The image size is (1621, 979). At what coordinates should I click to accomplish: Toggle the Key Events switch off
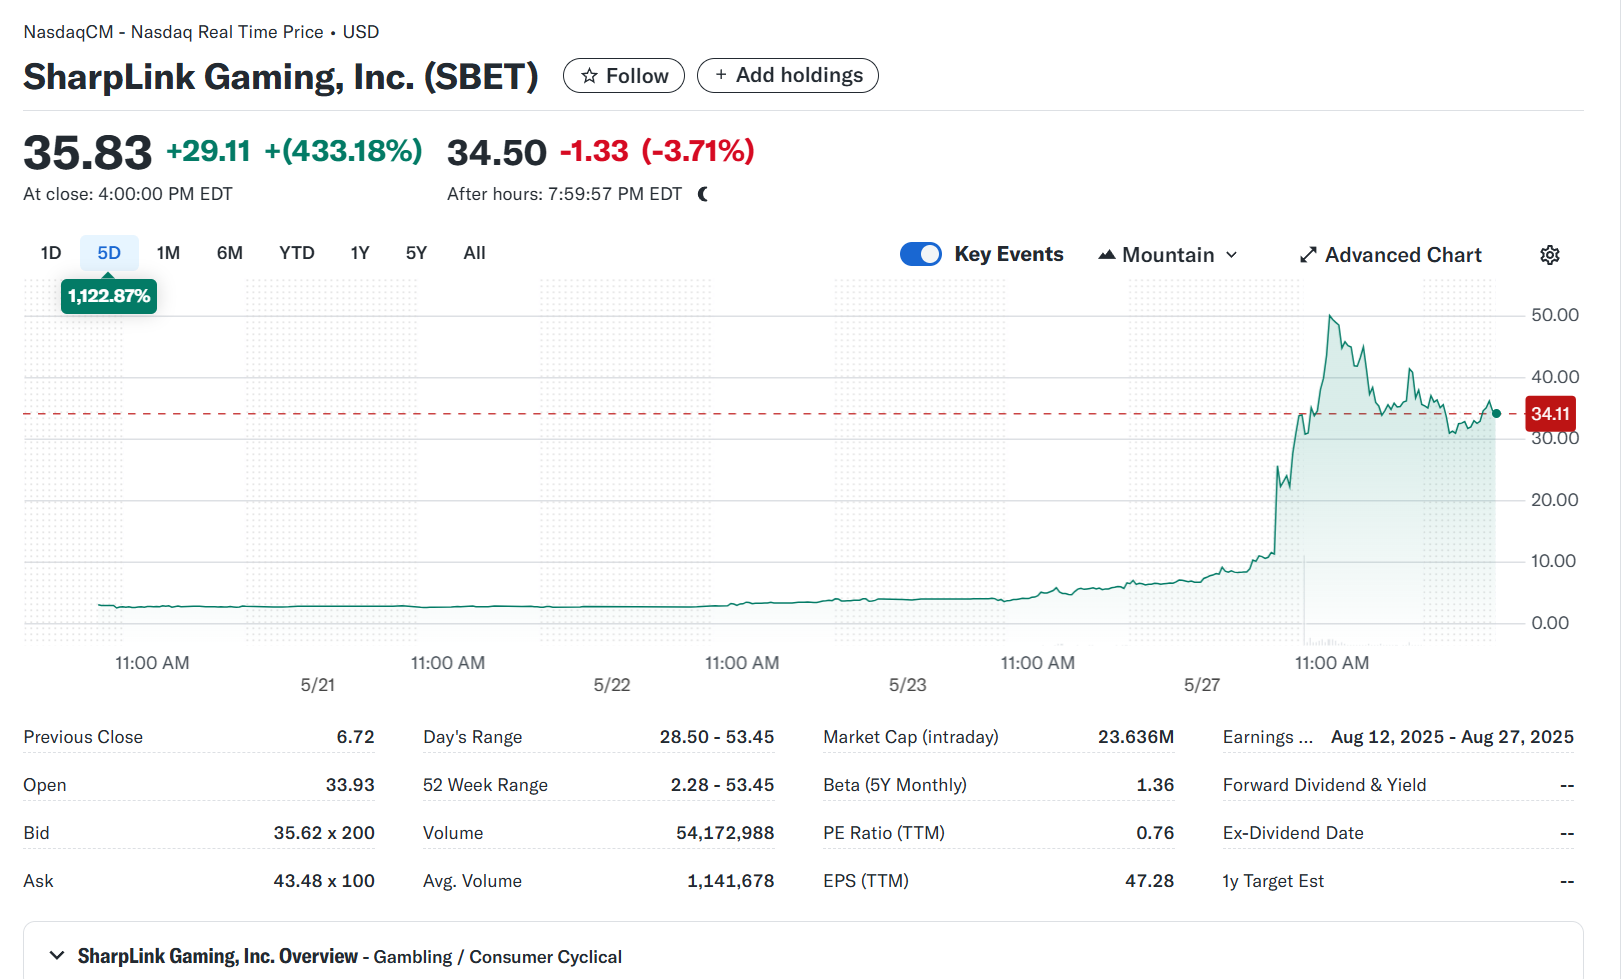pyautogui.click(x=920, y=254)
